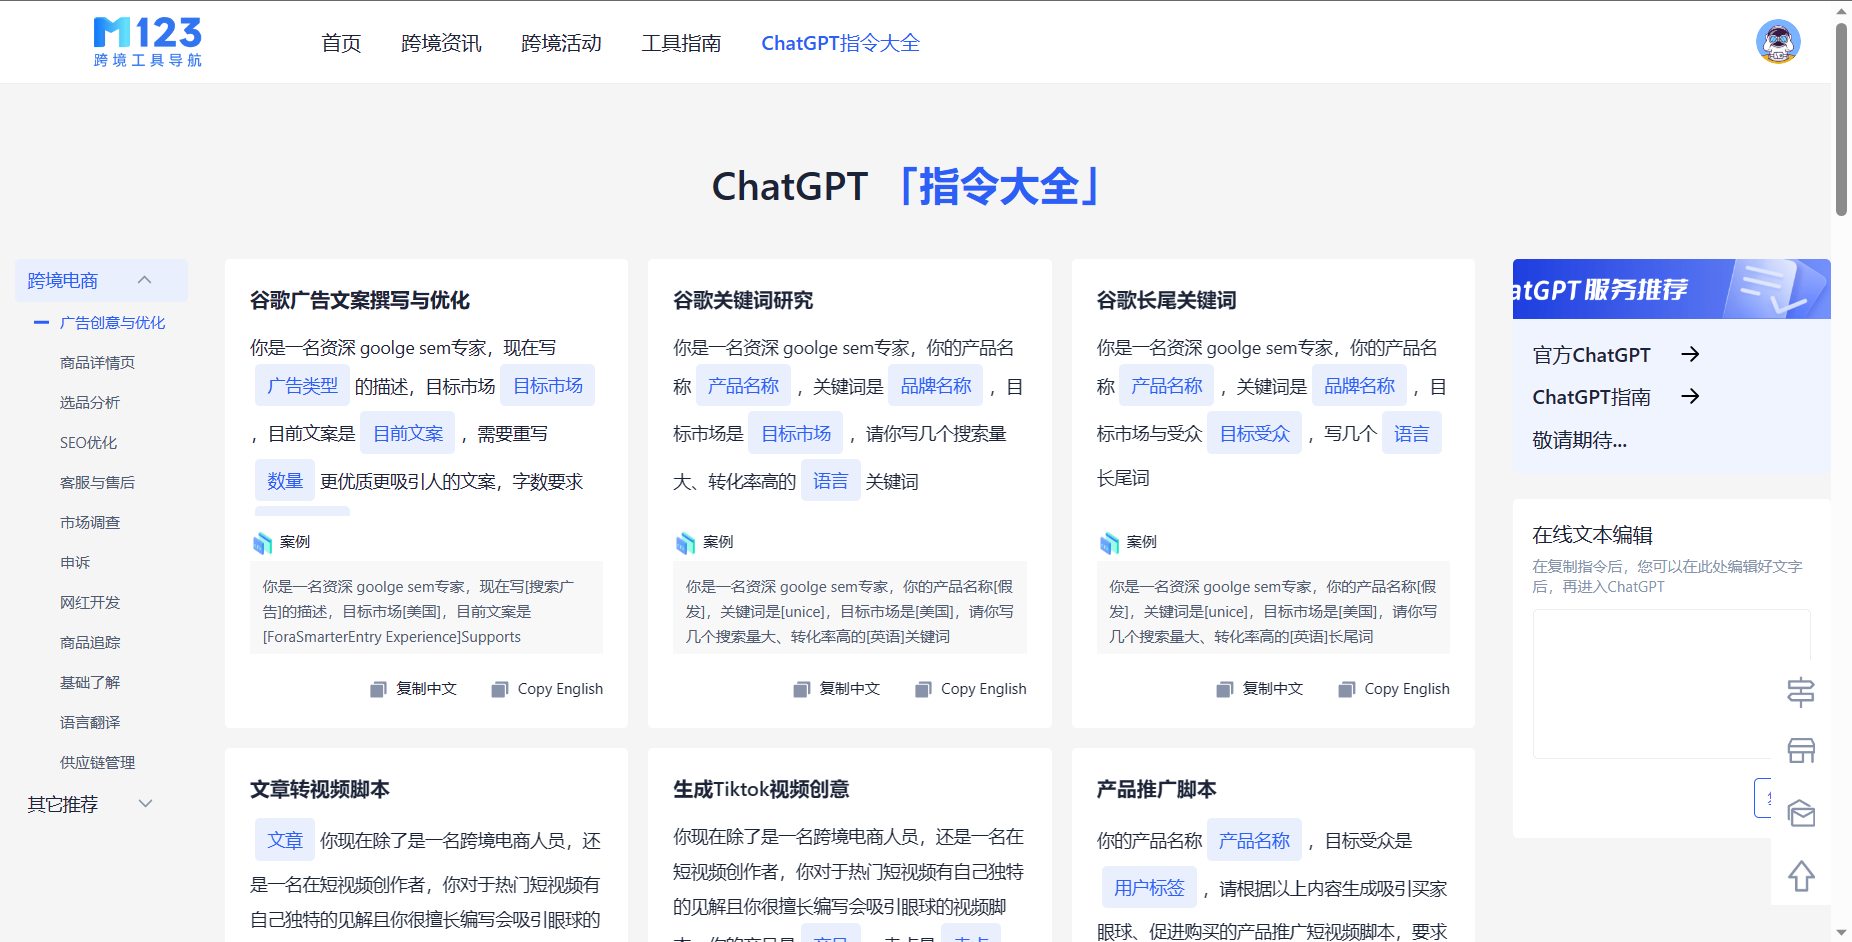This screenshot has height=942, width=1852.
Task: Open the 跨境资讯 nav item
Action: (441, 43)
